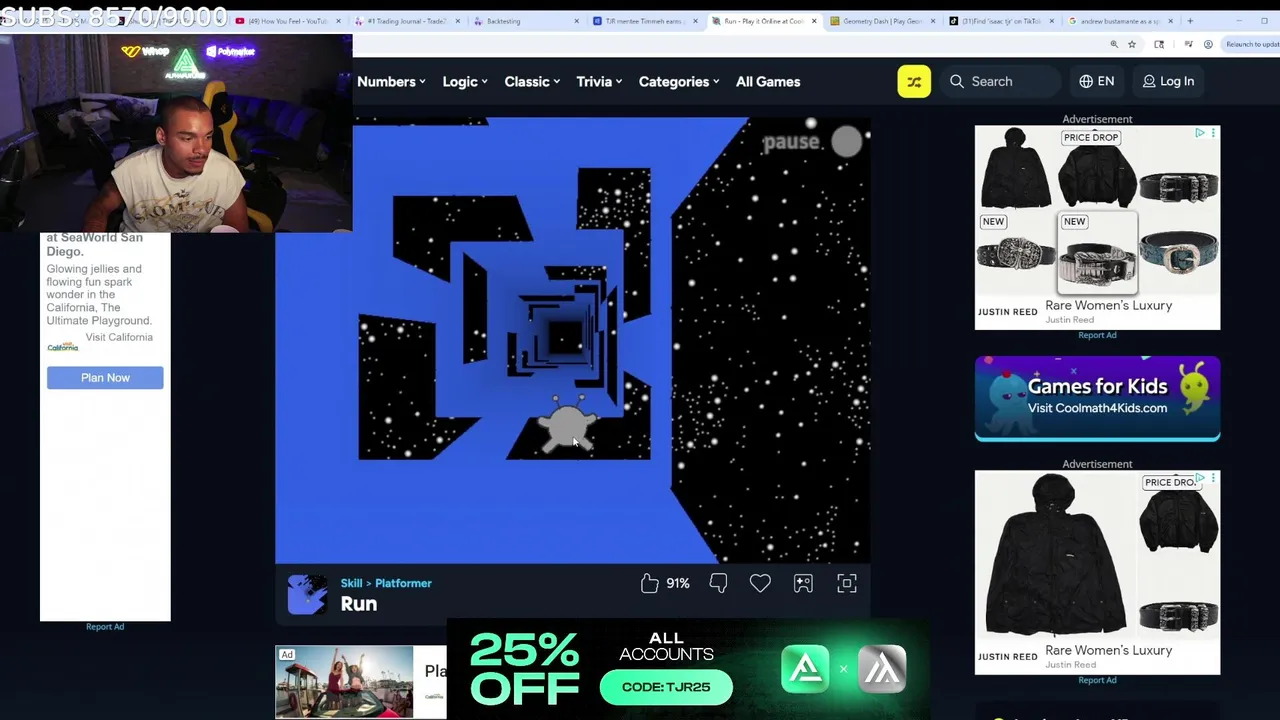
Task: Bookmark this page with star icon
Action: click(1132, 44)
